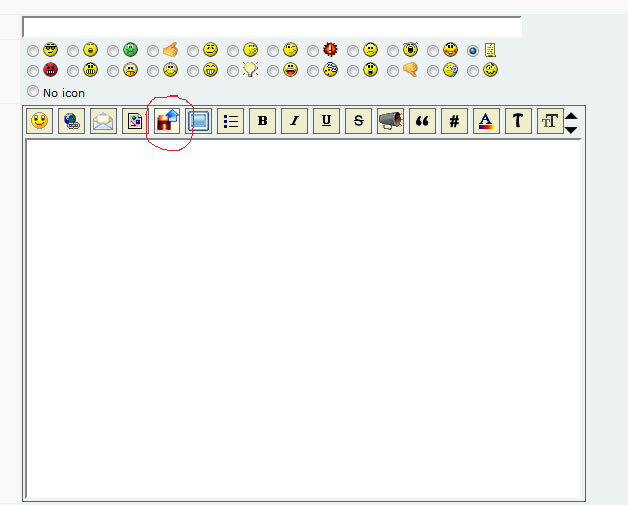Click the tongue-out smiley message icon
Image resolution: width=628 pixels, height=505 pixels.
click(x=130, y=70)
